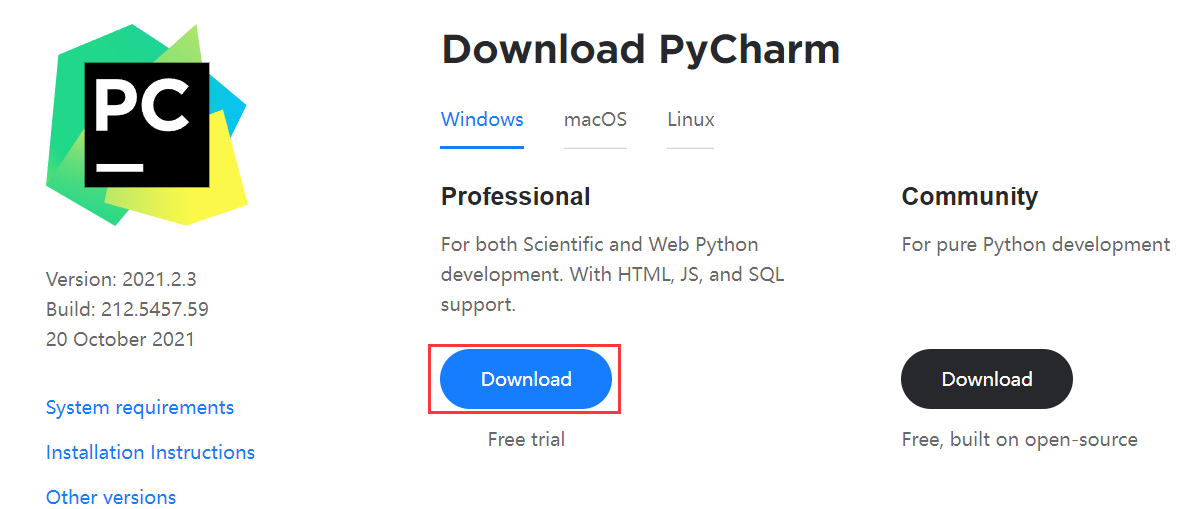The height and width of the screenshot is (509, 1183).
Task: View the Installation Instructions link
Action: click(x=150, y=452)
